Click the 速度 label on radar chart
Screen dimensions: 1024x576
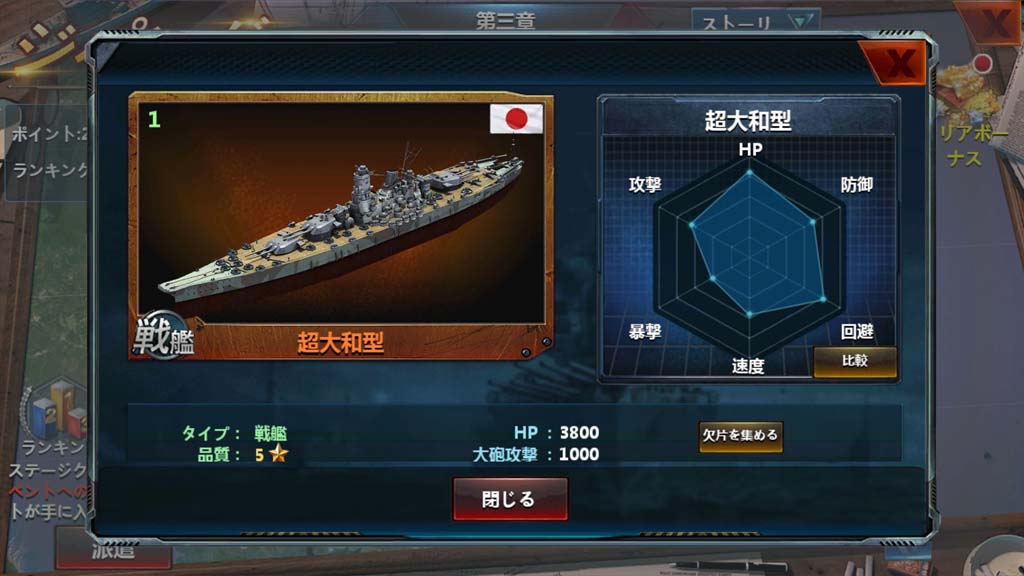click(x=748, y=366)
